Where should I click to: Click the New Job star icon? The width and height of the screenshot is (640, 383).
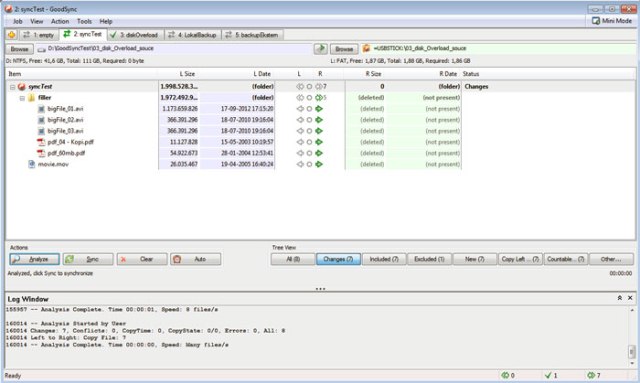[11, 35]
